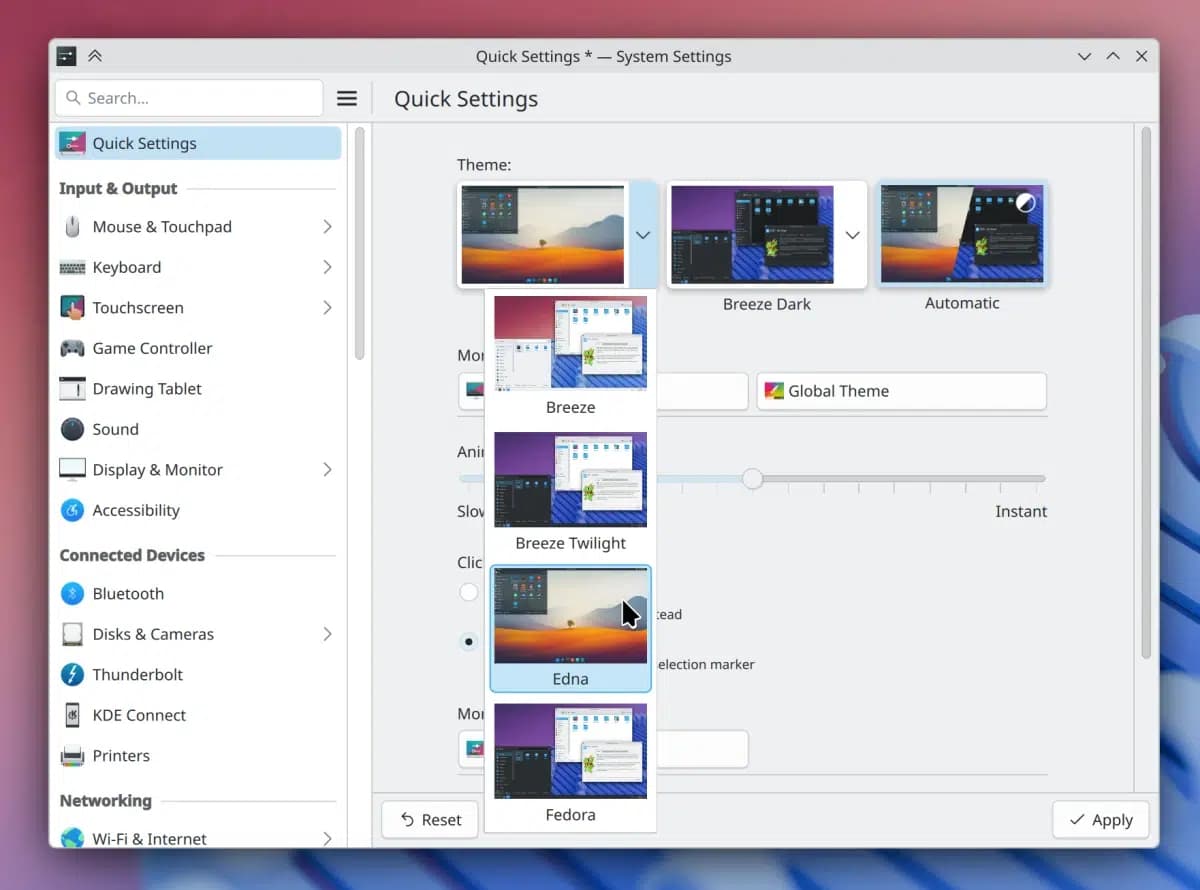Select the unselected top radio button
The width and height of the screenshot is (1200, 890).
[468, 592]
